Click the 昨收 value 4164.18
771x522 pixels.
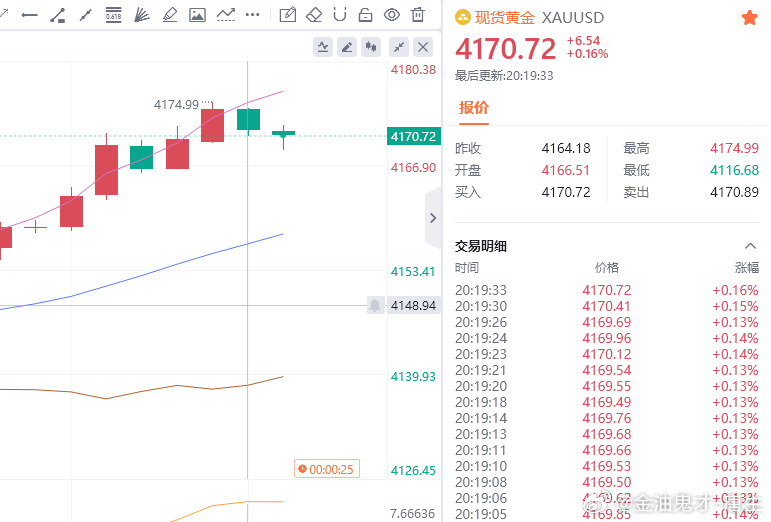566,148
